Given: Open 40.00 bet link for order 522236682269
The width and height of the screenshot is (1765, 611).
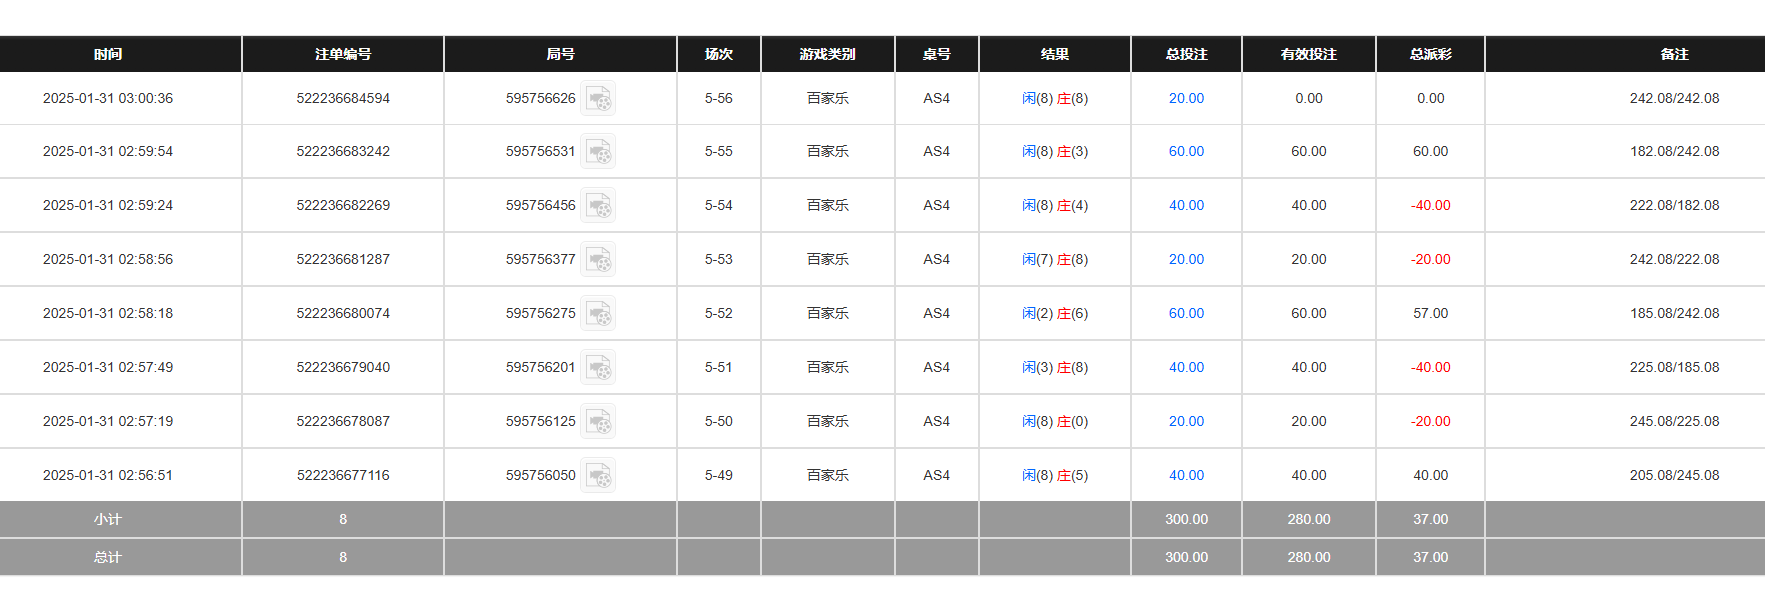Looking at the screenshot, I should coord(1186,205).
